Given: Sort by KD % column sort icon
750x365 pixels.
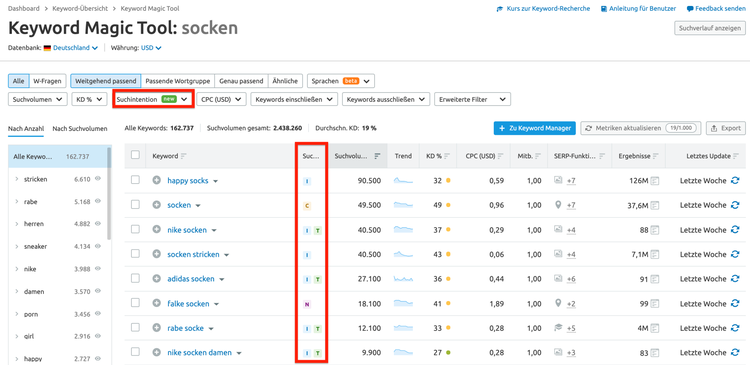Looking at the screenshot, I should (x=448, y=156).
